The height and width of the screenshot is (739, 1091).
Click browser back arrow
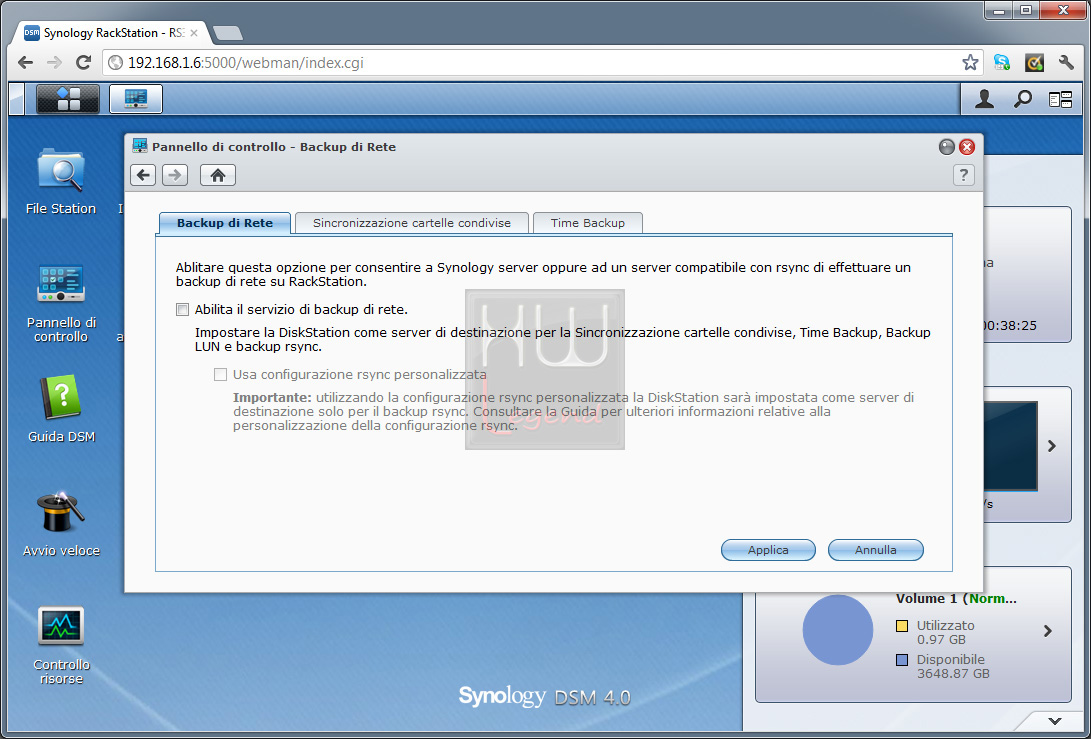tap(26, 63)
